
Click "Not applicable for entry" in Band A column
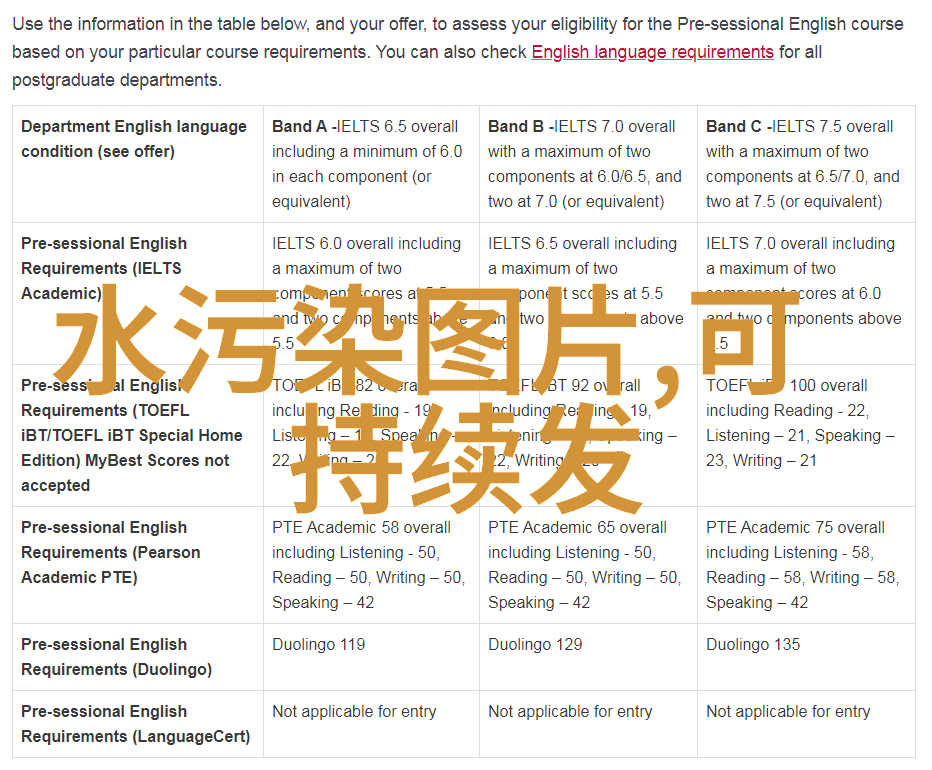[371, 724]
